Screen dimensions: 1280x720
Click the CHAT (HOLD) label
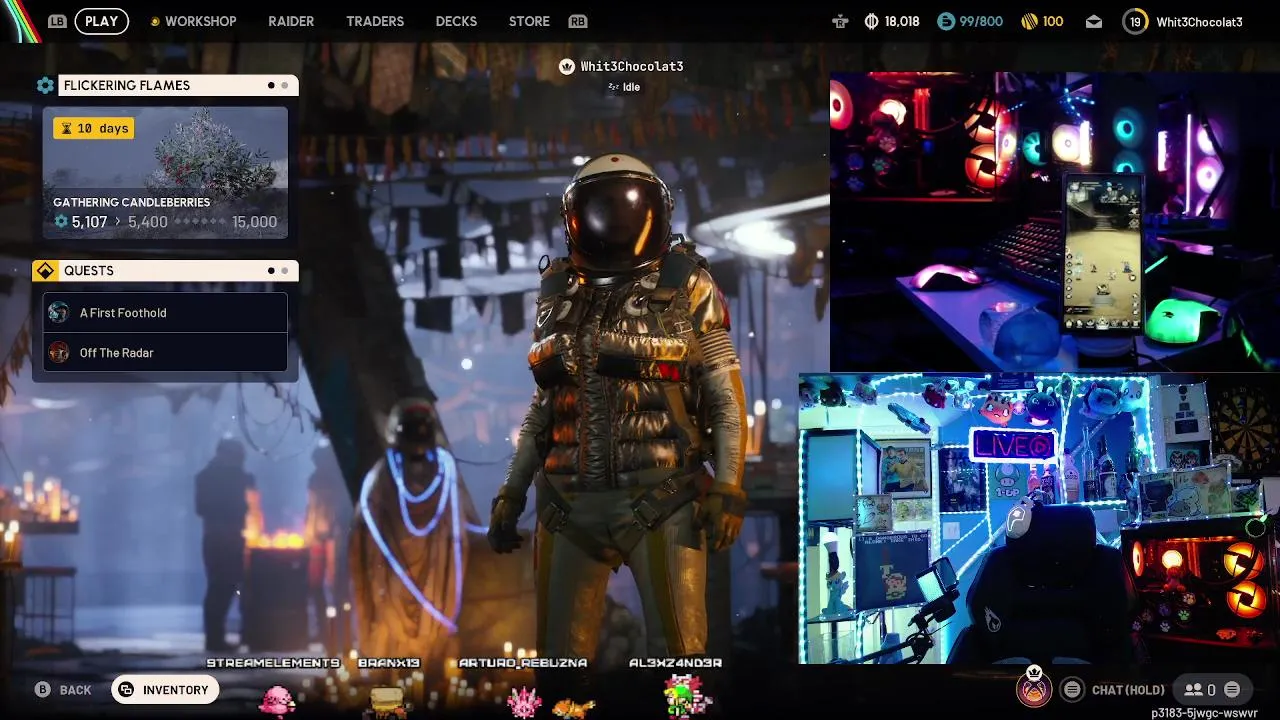pyautogui.click(x=1128, y=690)
